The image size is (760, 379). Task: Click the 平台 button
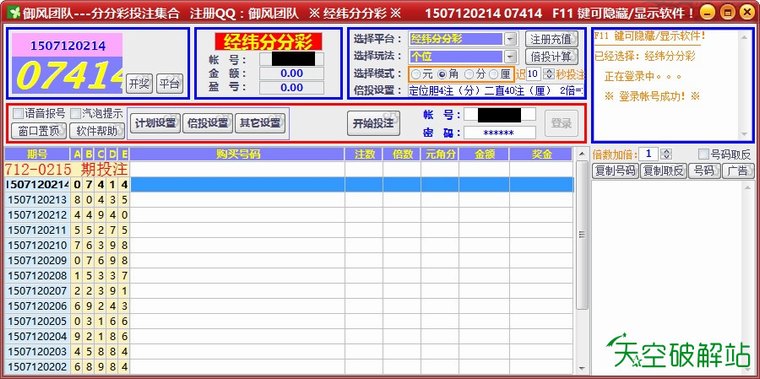[170, 84]
